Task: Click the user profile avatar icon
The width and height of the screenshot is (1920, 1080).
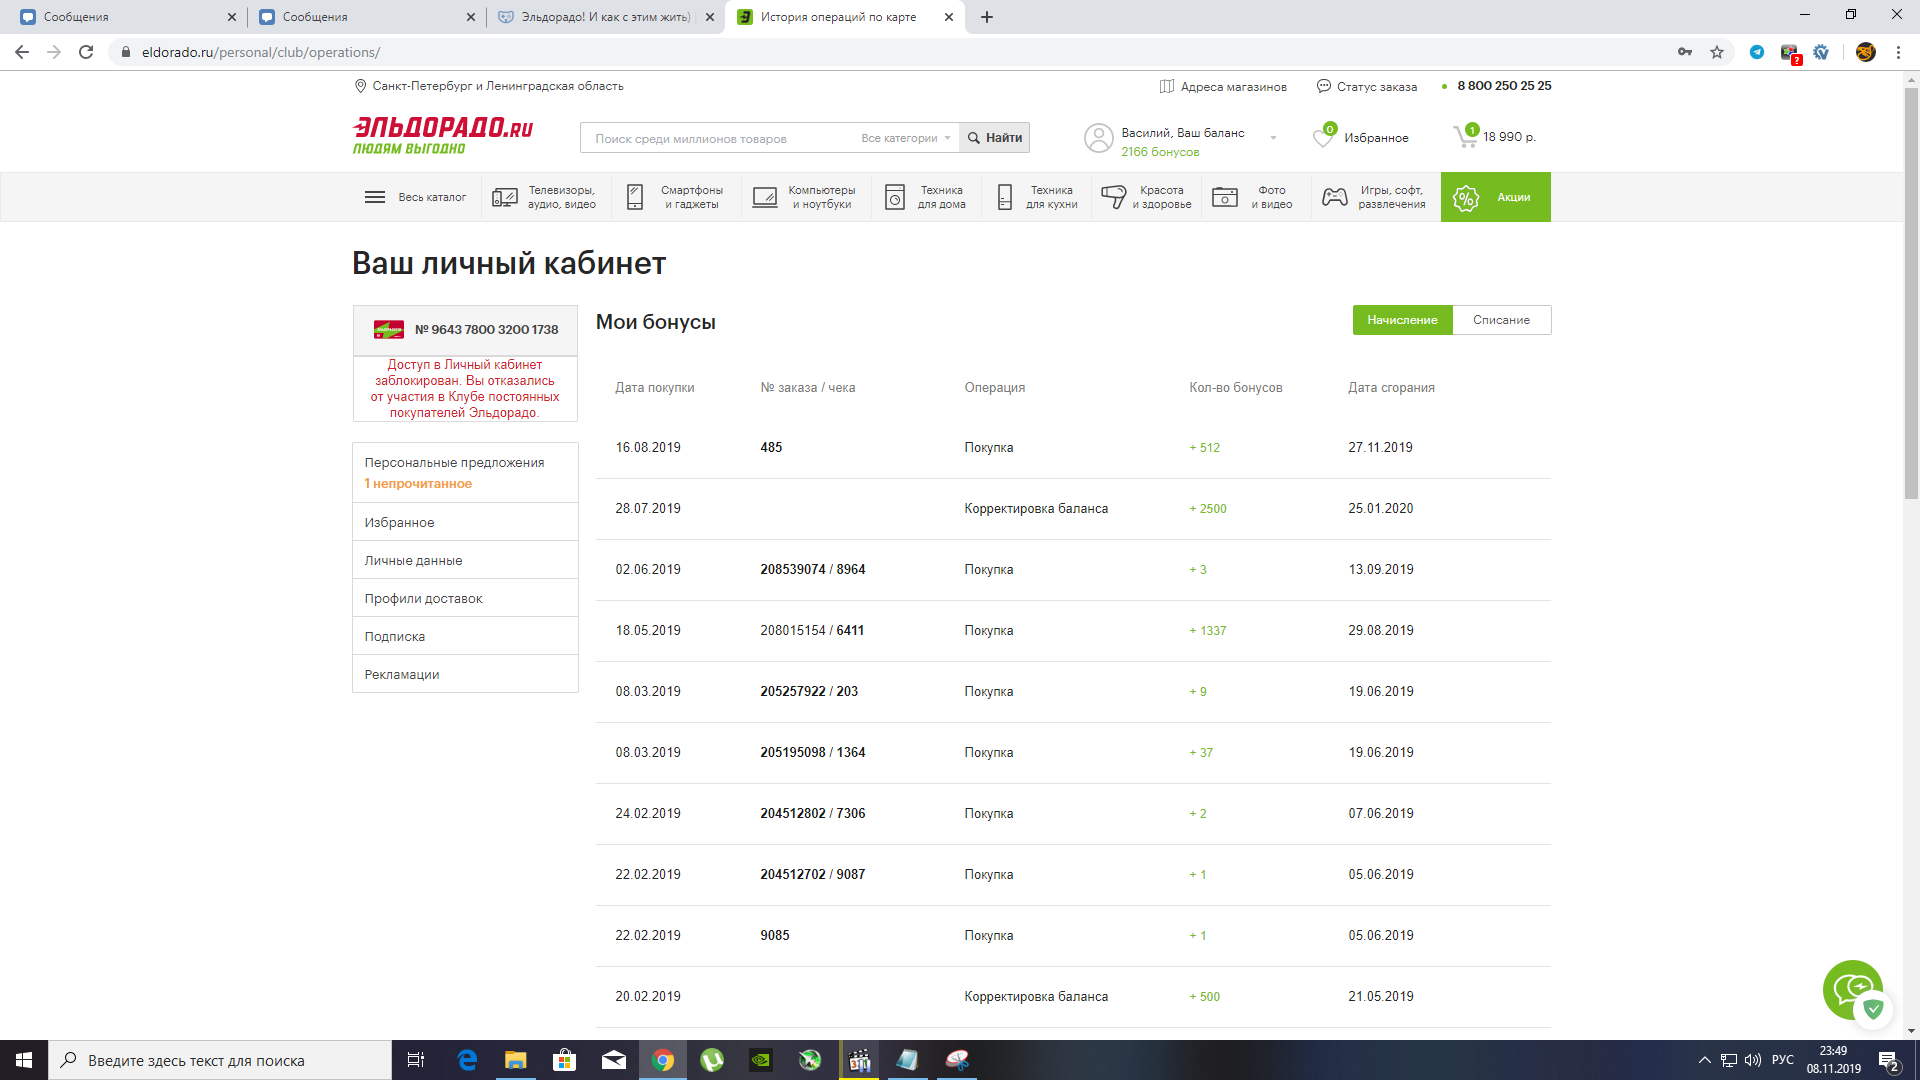Action: [1098, 138]
